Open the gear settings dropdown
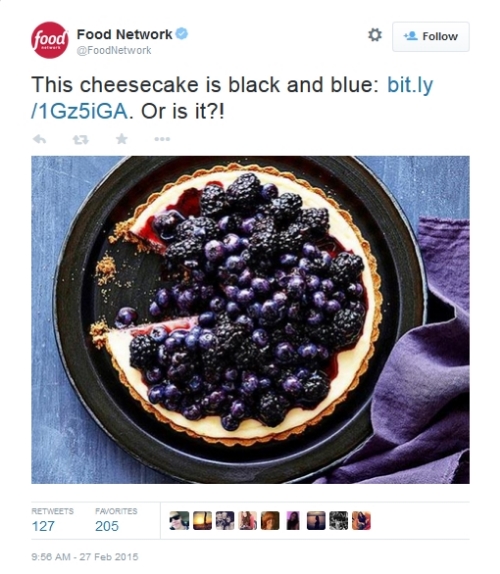 coord(374,35)
